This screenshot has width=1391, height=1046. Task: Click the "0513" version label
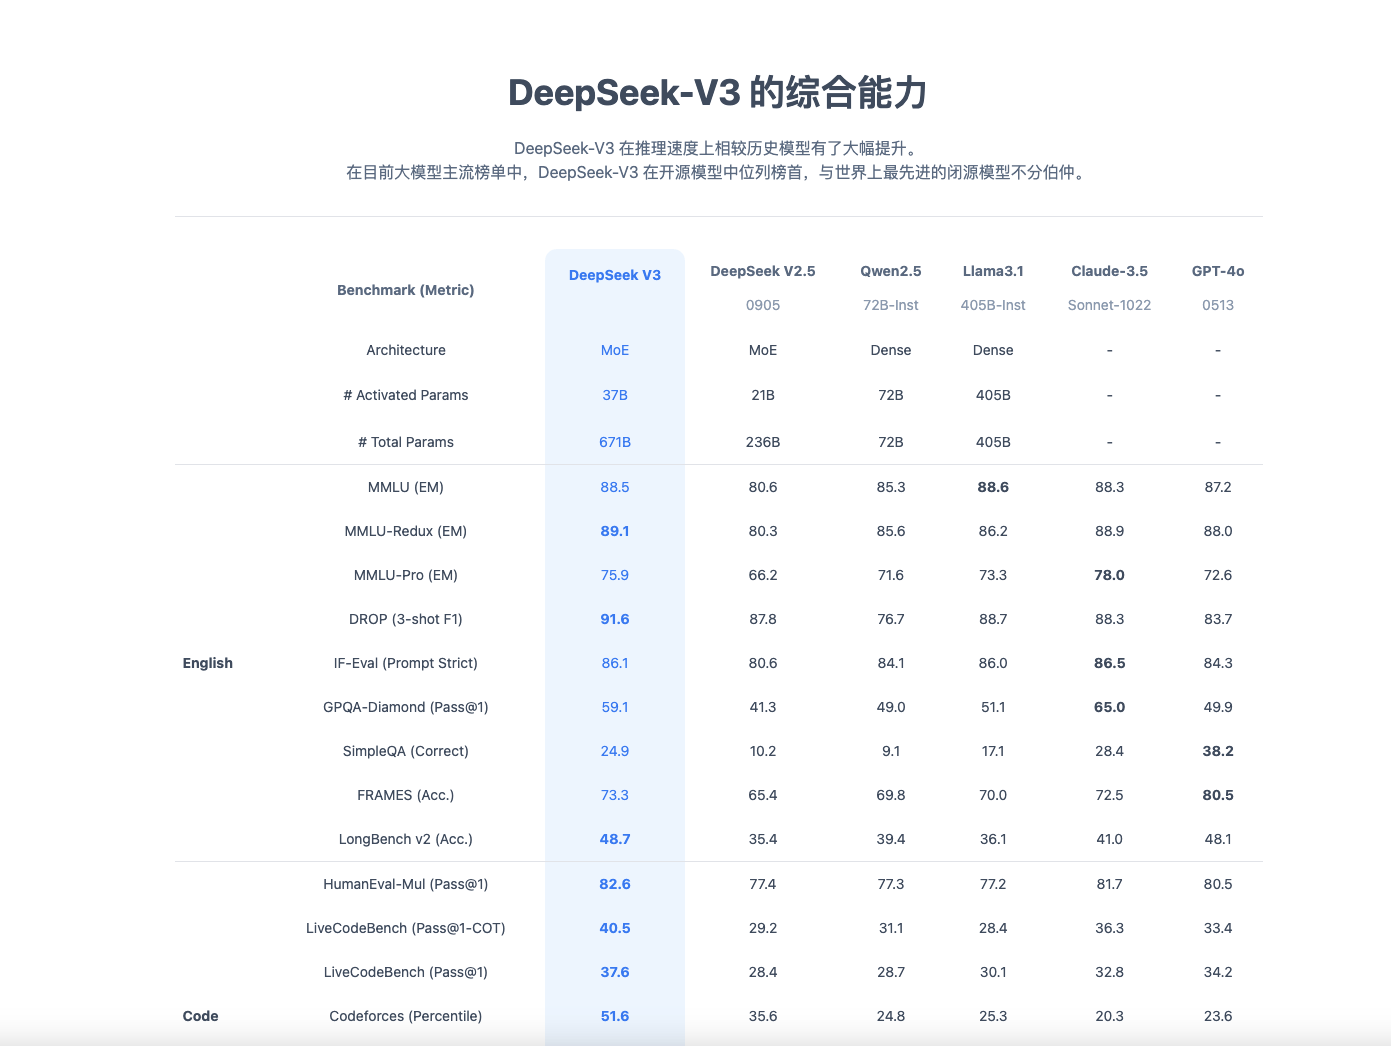[x=1218, y=305]
